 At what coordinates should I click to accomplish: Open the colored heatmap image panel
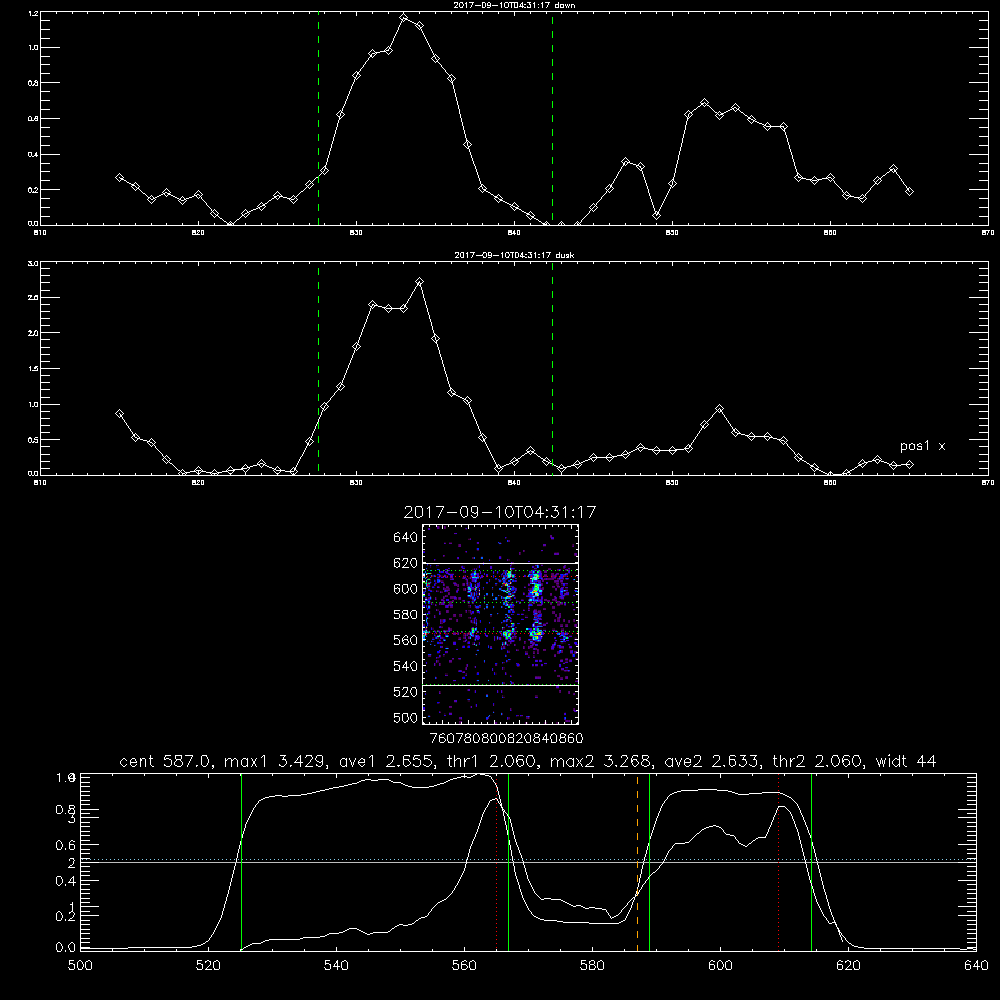click(x=501, y=624)
